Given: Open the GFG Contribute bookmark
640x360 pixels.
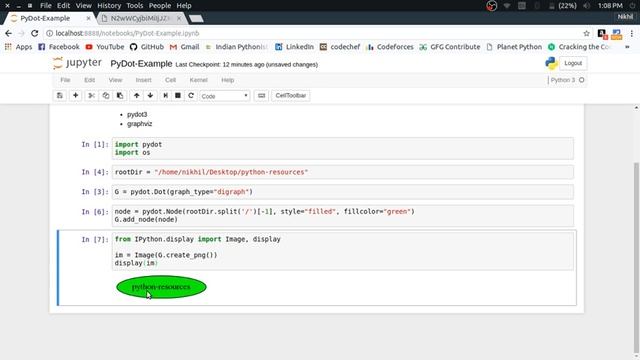Looking at the screenshot, I should point(450,47).
